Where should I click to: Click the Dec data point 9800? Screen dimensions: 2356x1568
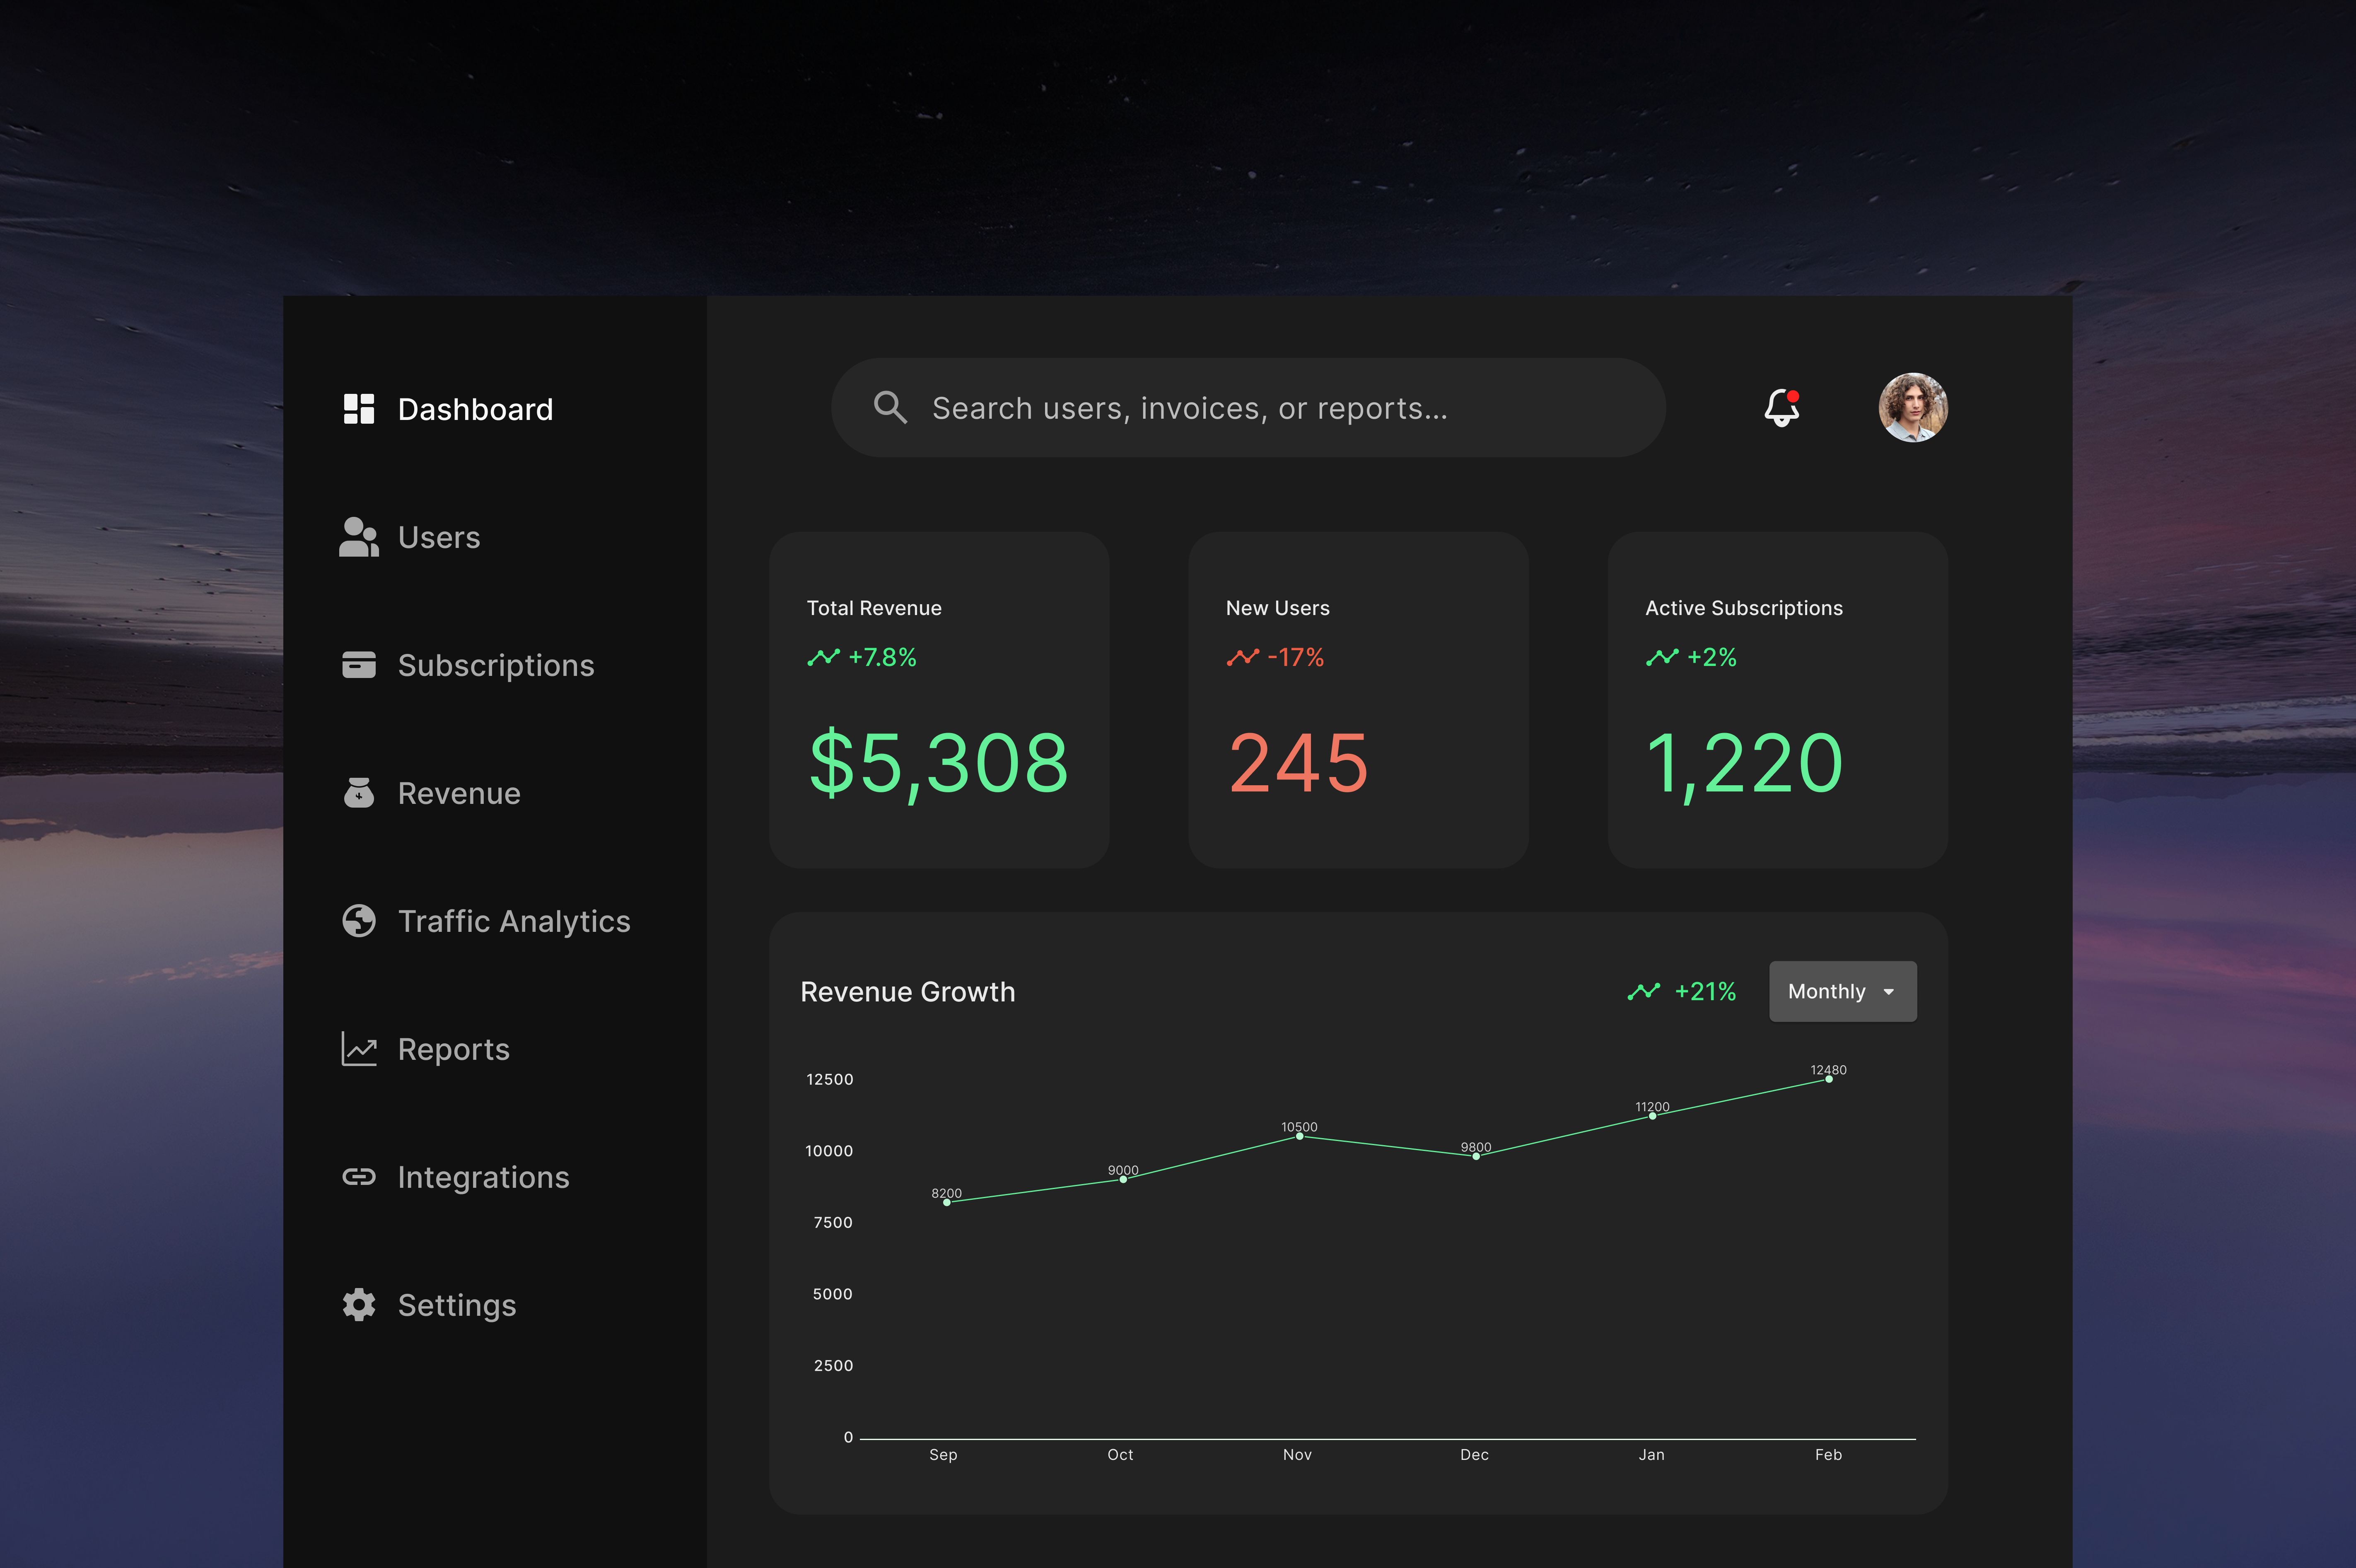pyautogui.click(x=1476, y=1156)
